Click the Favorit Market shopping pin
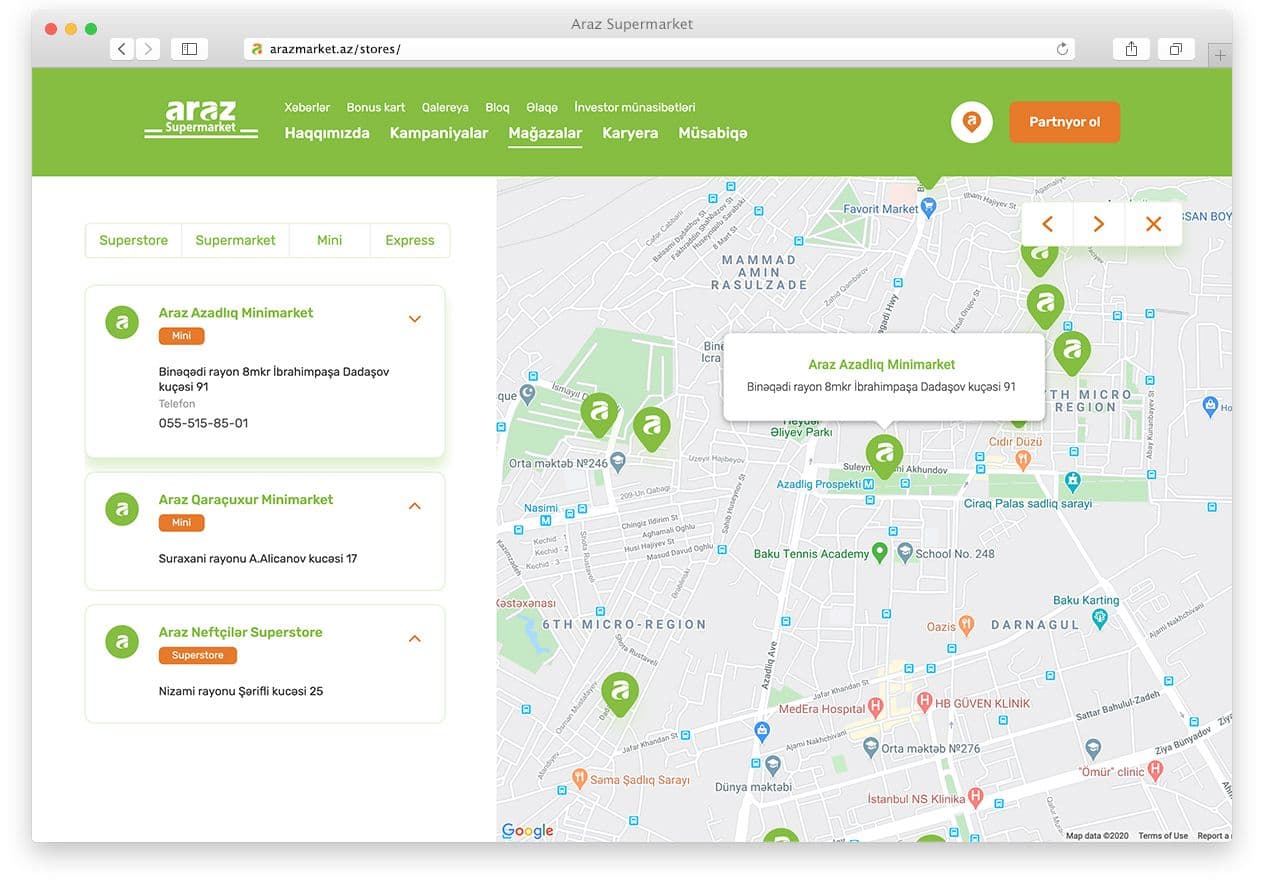The image size is (1264, 891). click(x=928, y=207)
